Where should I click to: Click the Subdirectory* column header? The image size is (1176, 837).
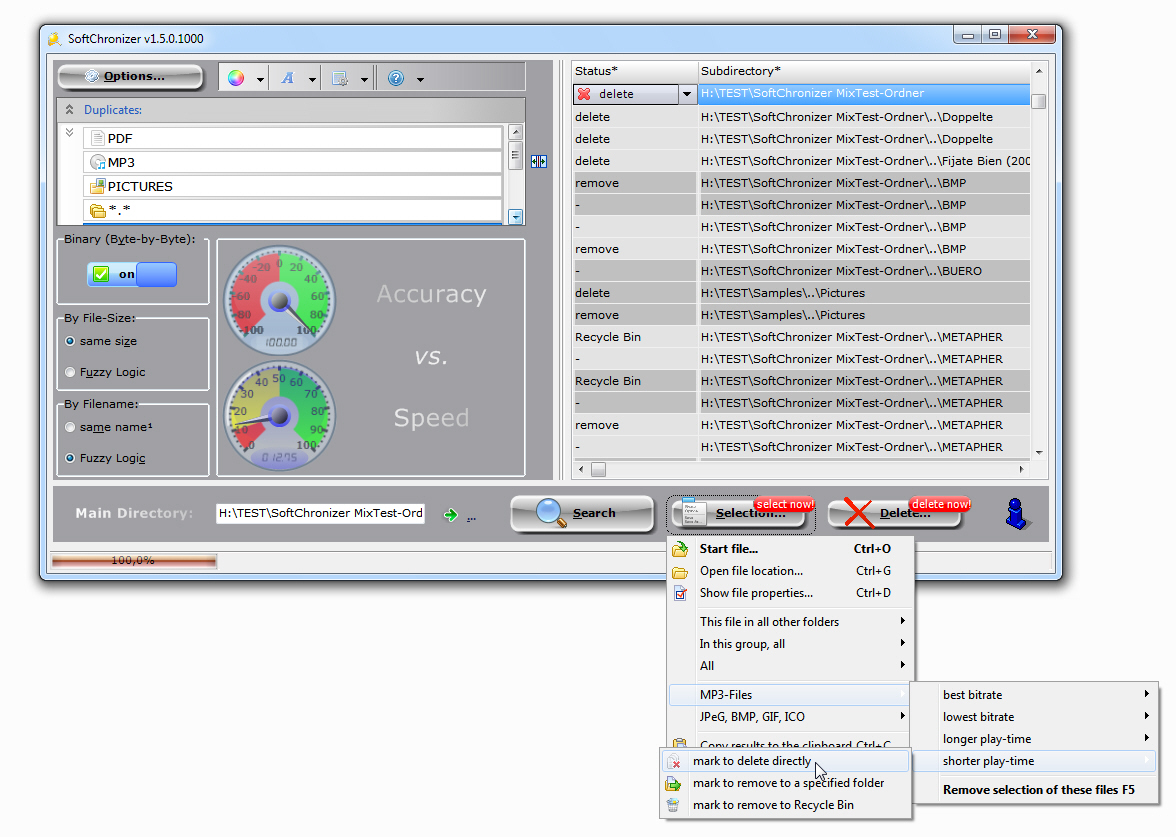864,71
